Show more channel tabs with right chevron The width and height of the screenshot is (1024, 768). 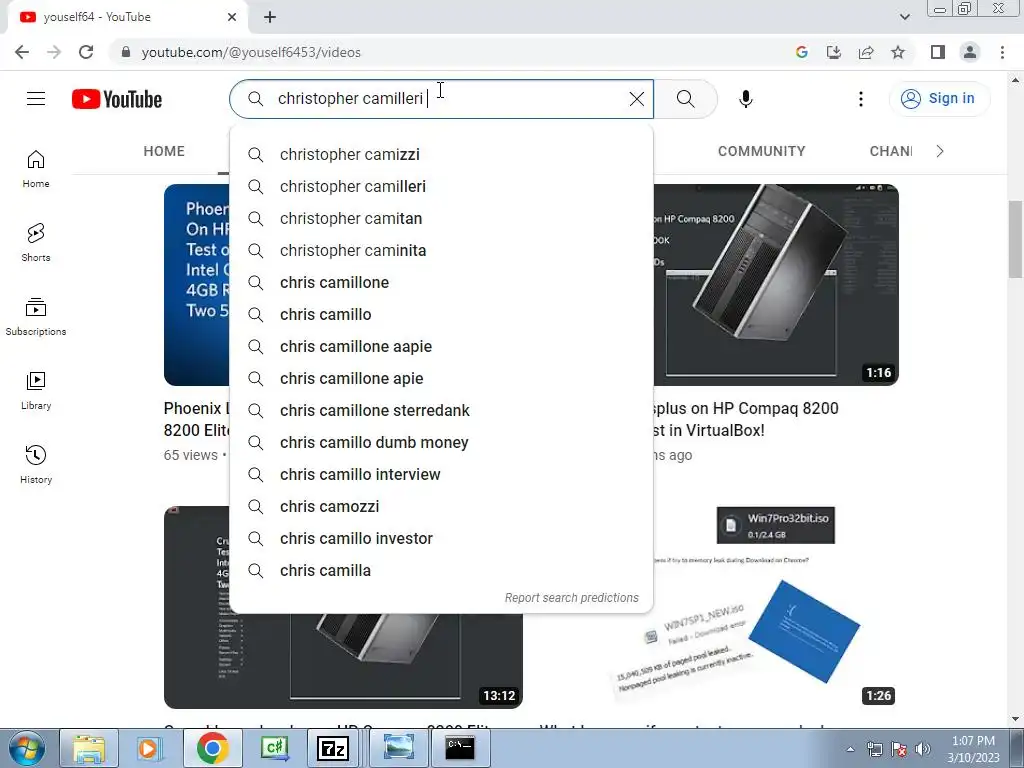(x=940, y=152)
